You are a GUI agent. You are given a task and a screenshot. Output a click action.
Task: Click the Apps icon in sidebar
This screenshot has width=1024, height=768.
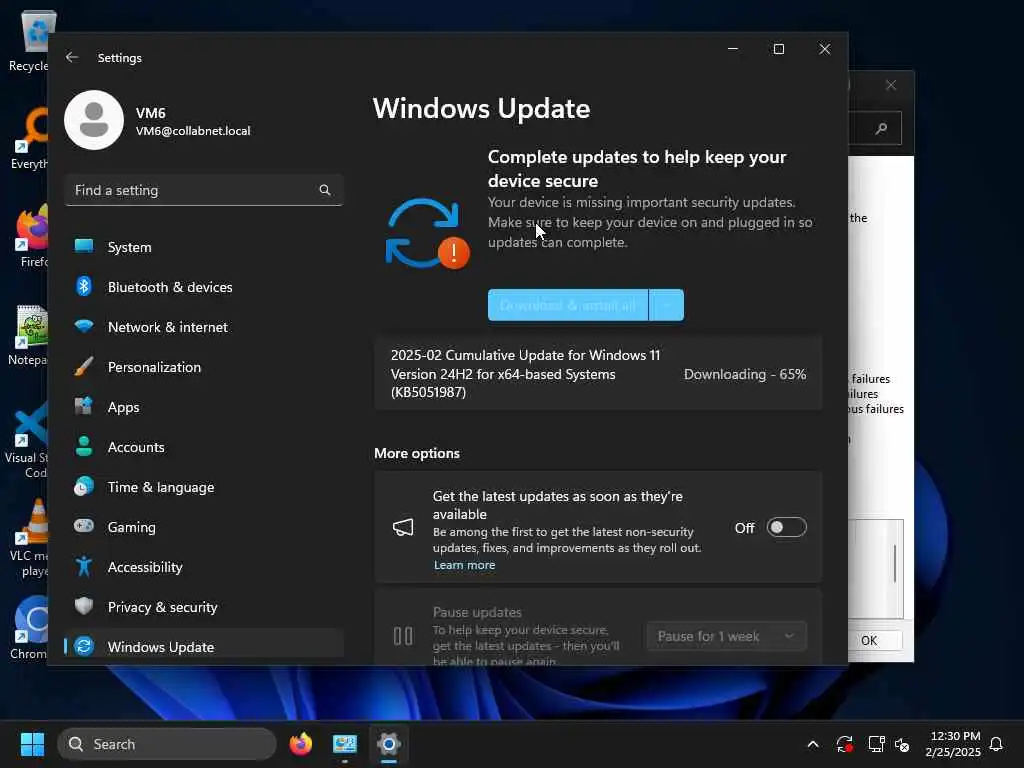tap(84, 406)
